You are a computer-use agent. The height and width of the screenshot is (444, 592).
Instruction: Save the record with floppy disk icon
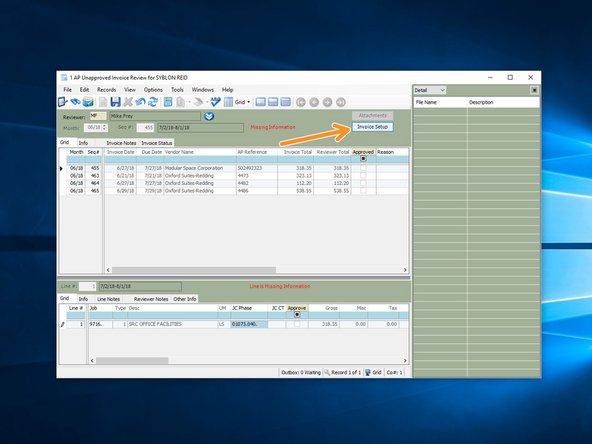click(116, 102)
